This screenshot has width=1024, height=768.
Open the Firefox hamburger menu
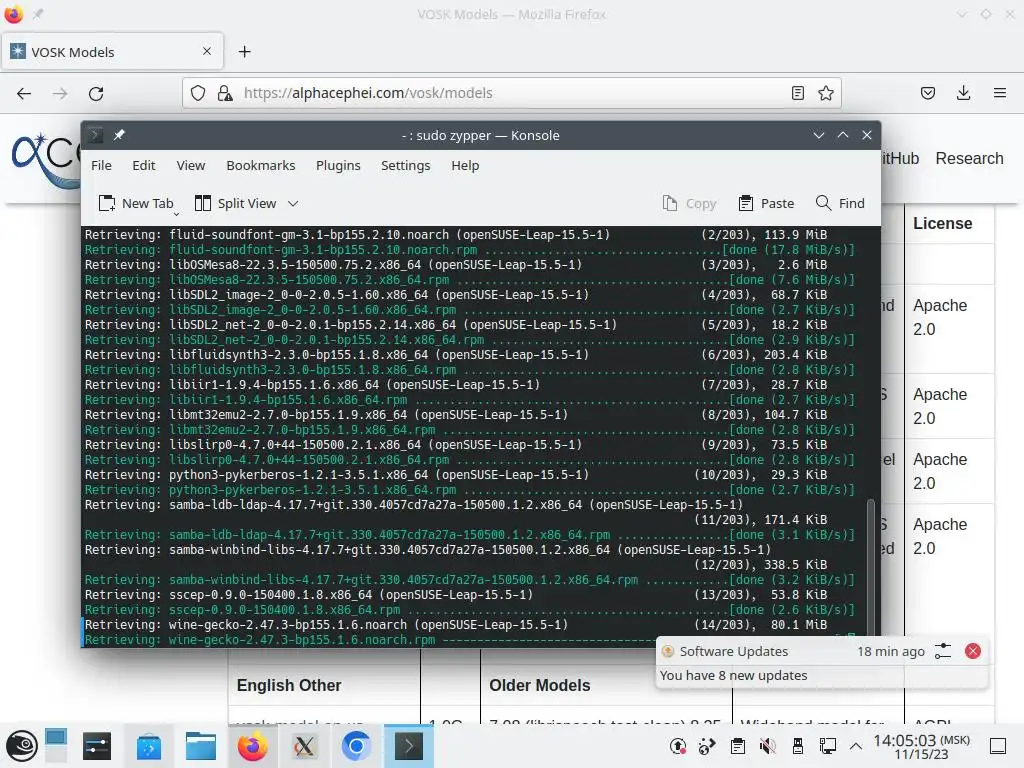point(1000,93)
